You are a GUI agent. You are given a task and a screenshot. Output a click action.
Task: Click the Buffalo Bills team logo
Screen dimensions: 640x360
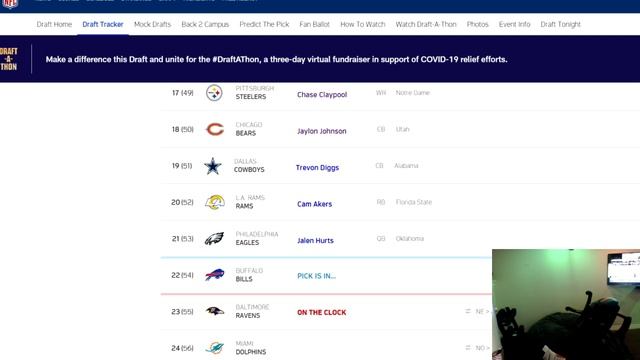(215, 274)
